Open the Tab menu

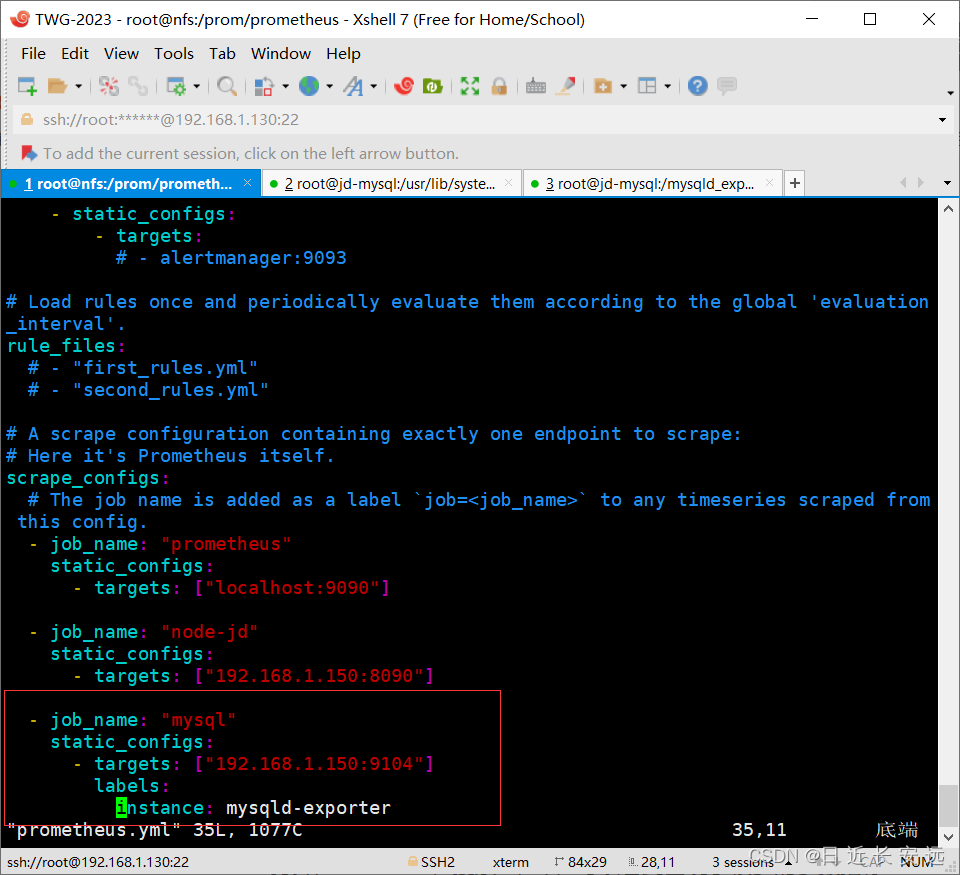pyautogui.click(x=222, y=54)
